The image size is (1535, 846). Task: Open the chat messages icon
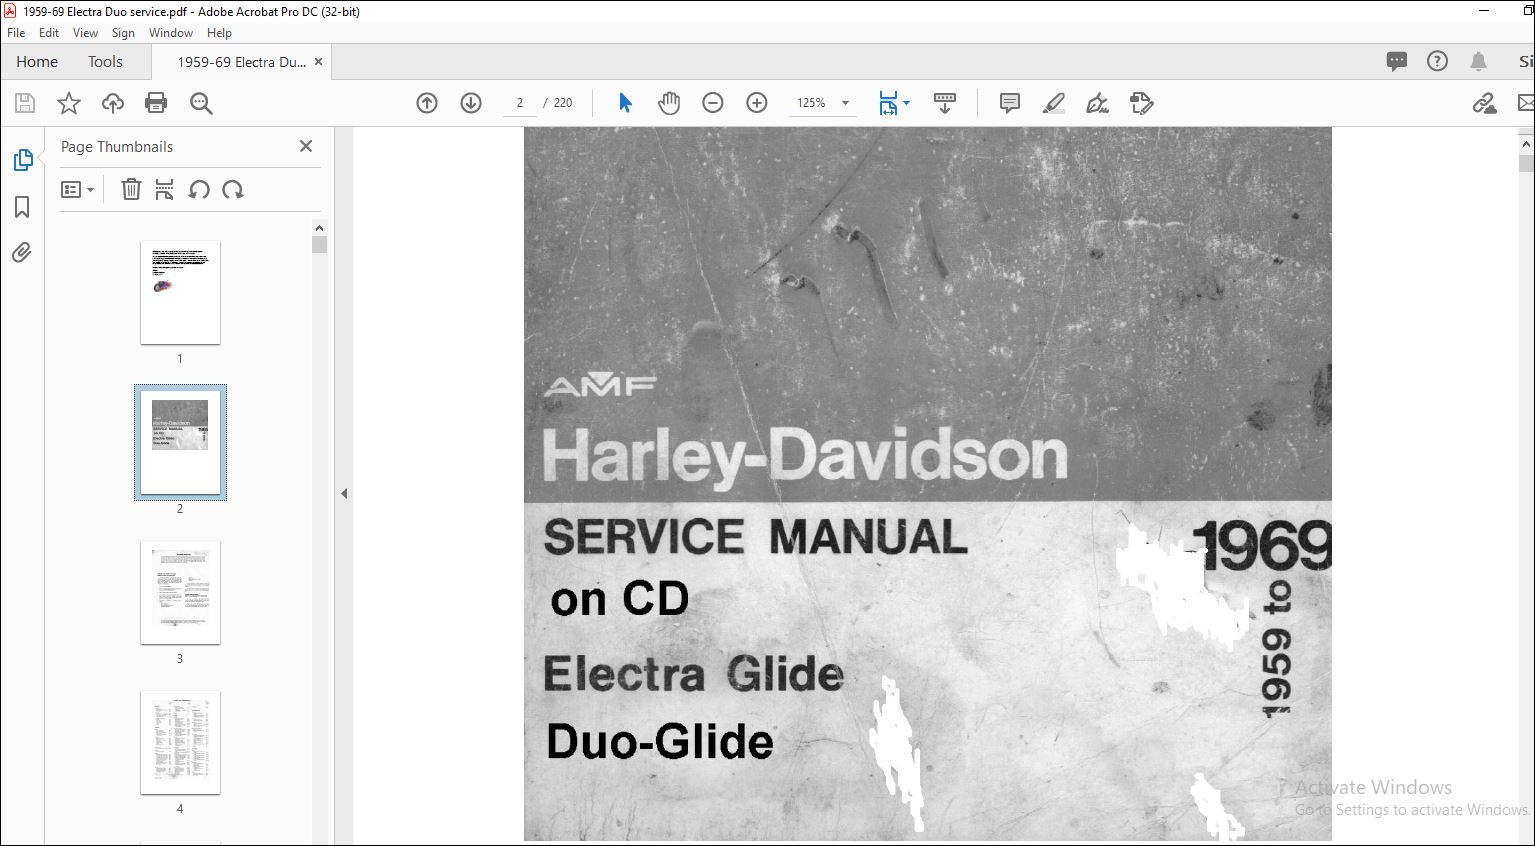[1397, 62]
